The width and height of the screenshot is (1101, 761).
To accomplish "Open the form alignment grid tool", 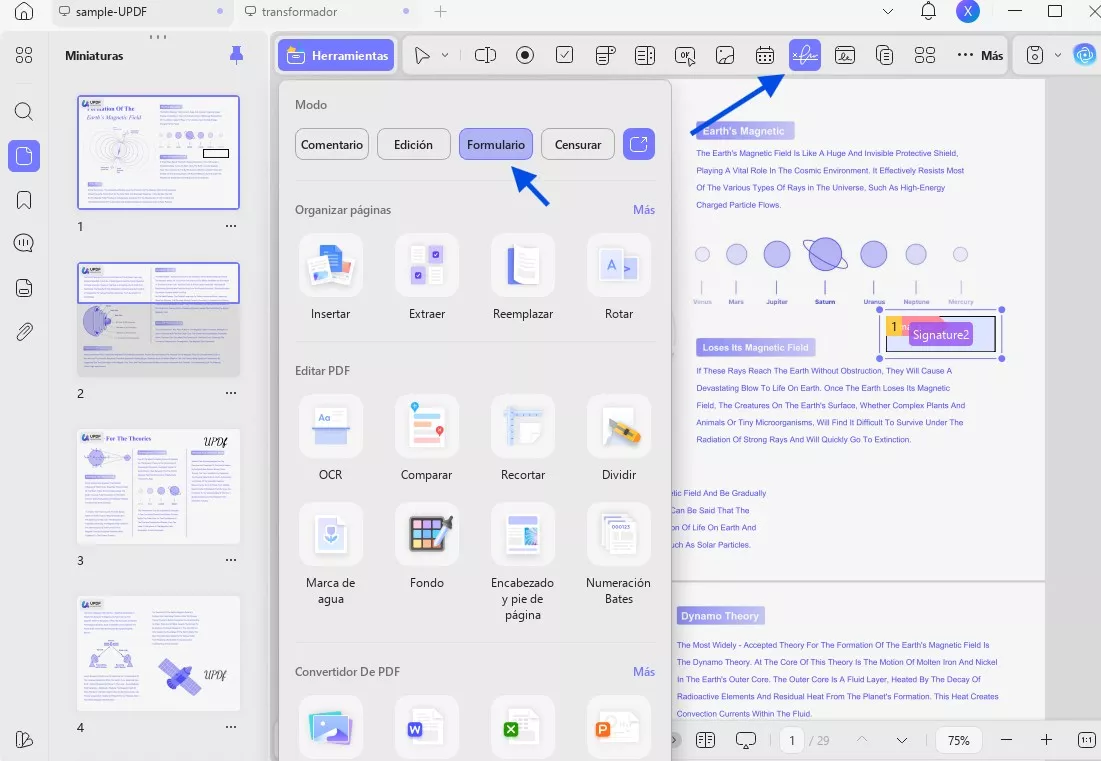I will [x=925, y=55].
